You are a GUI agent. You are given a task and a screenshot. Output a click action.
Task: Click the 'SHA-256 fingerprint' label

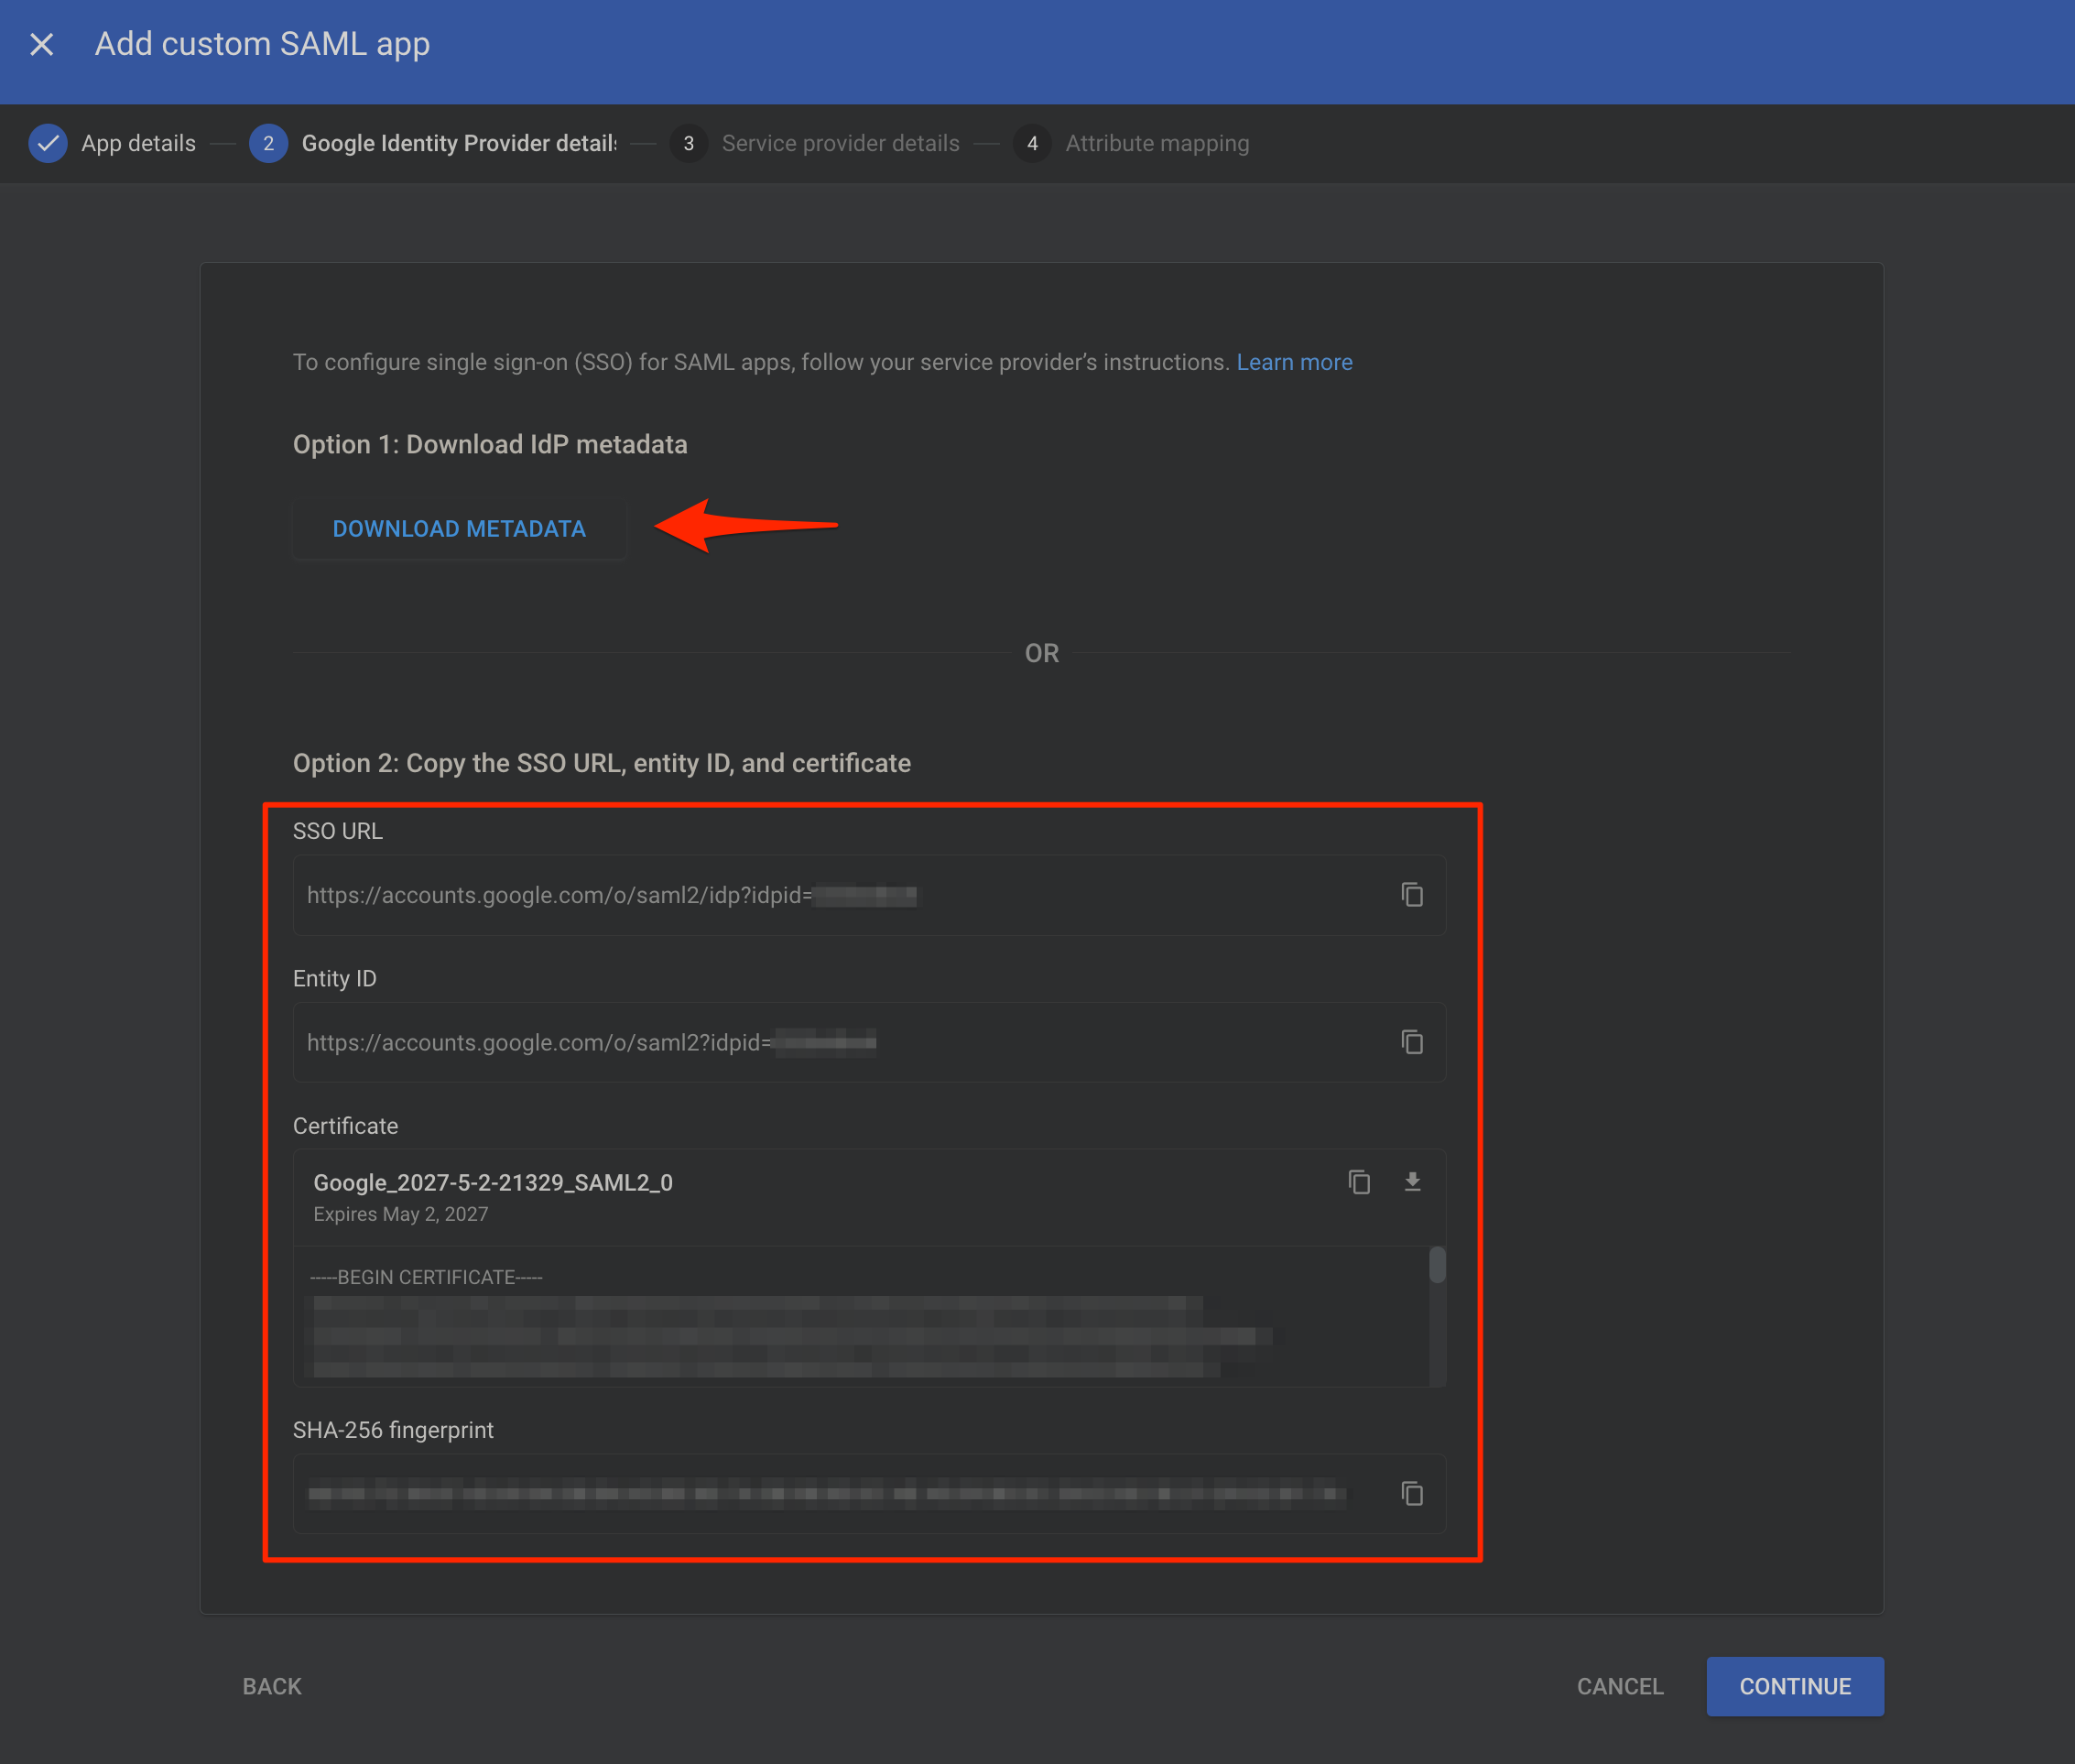coord(393,1430)
